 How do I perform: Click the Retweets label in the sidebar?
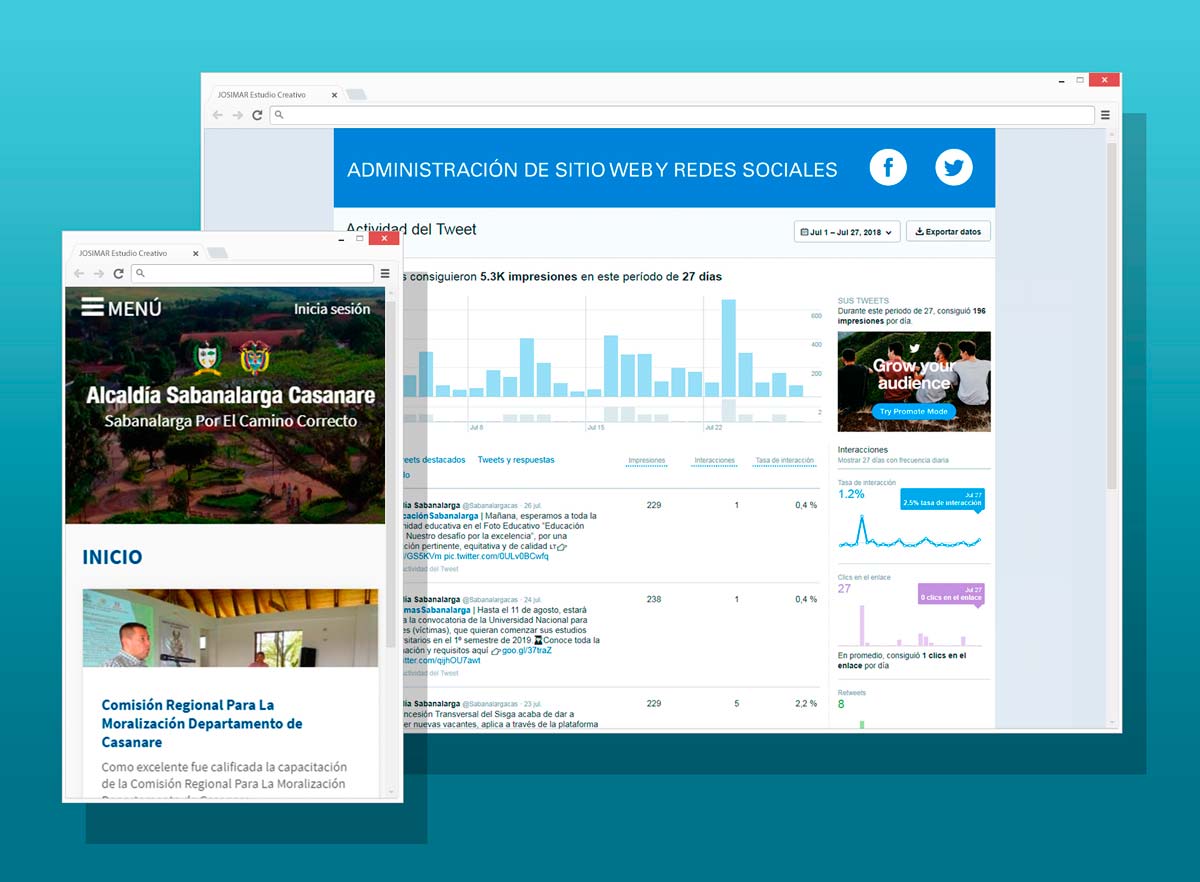click(852, 693)
